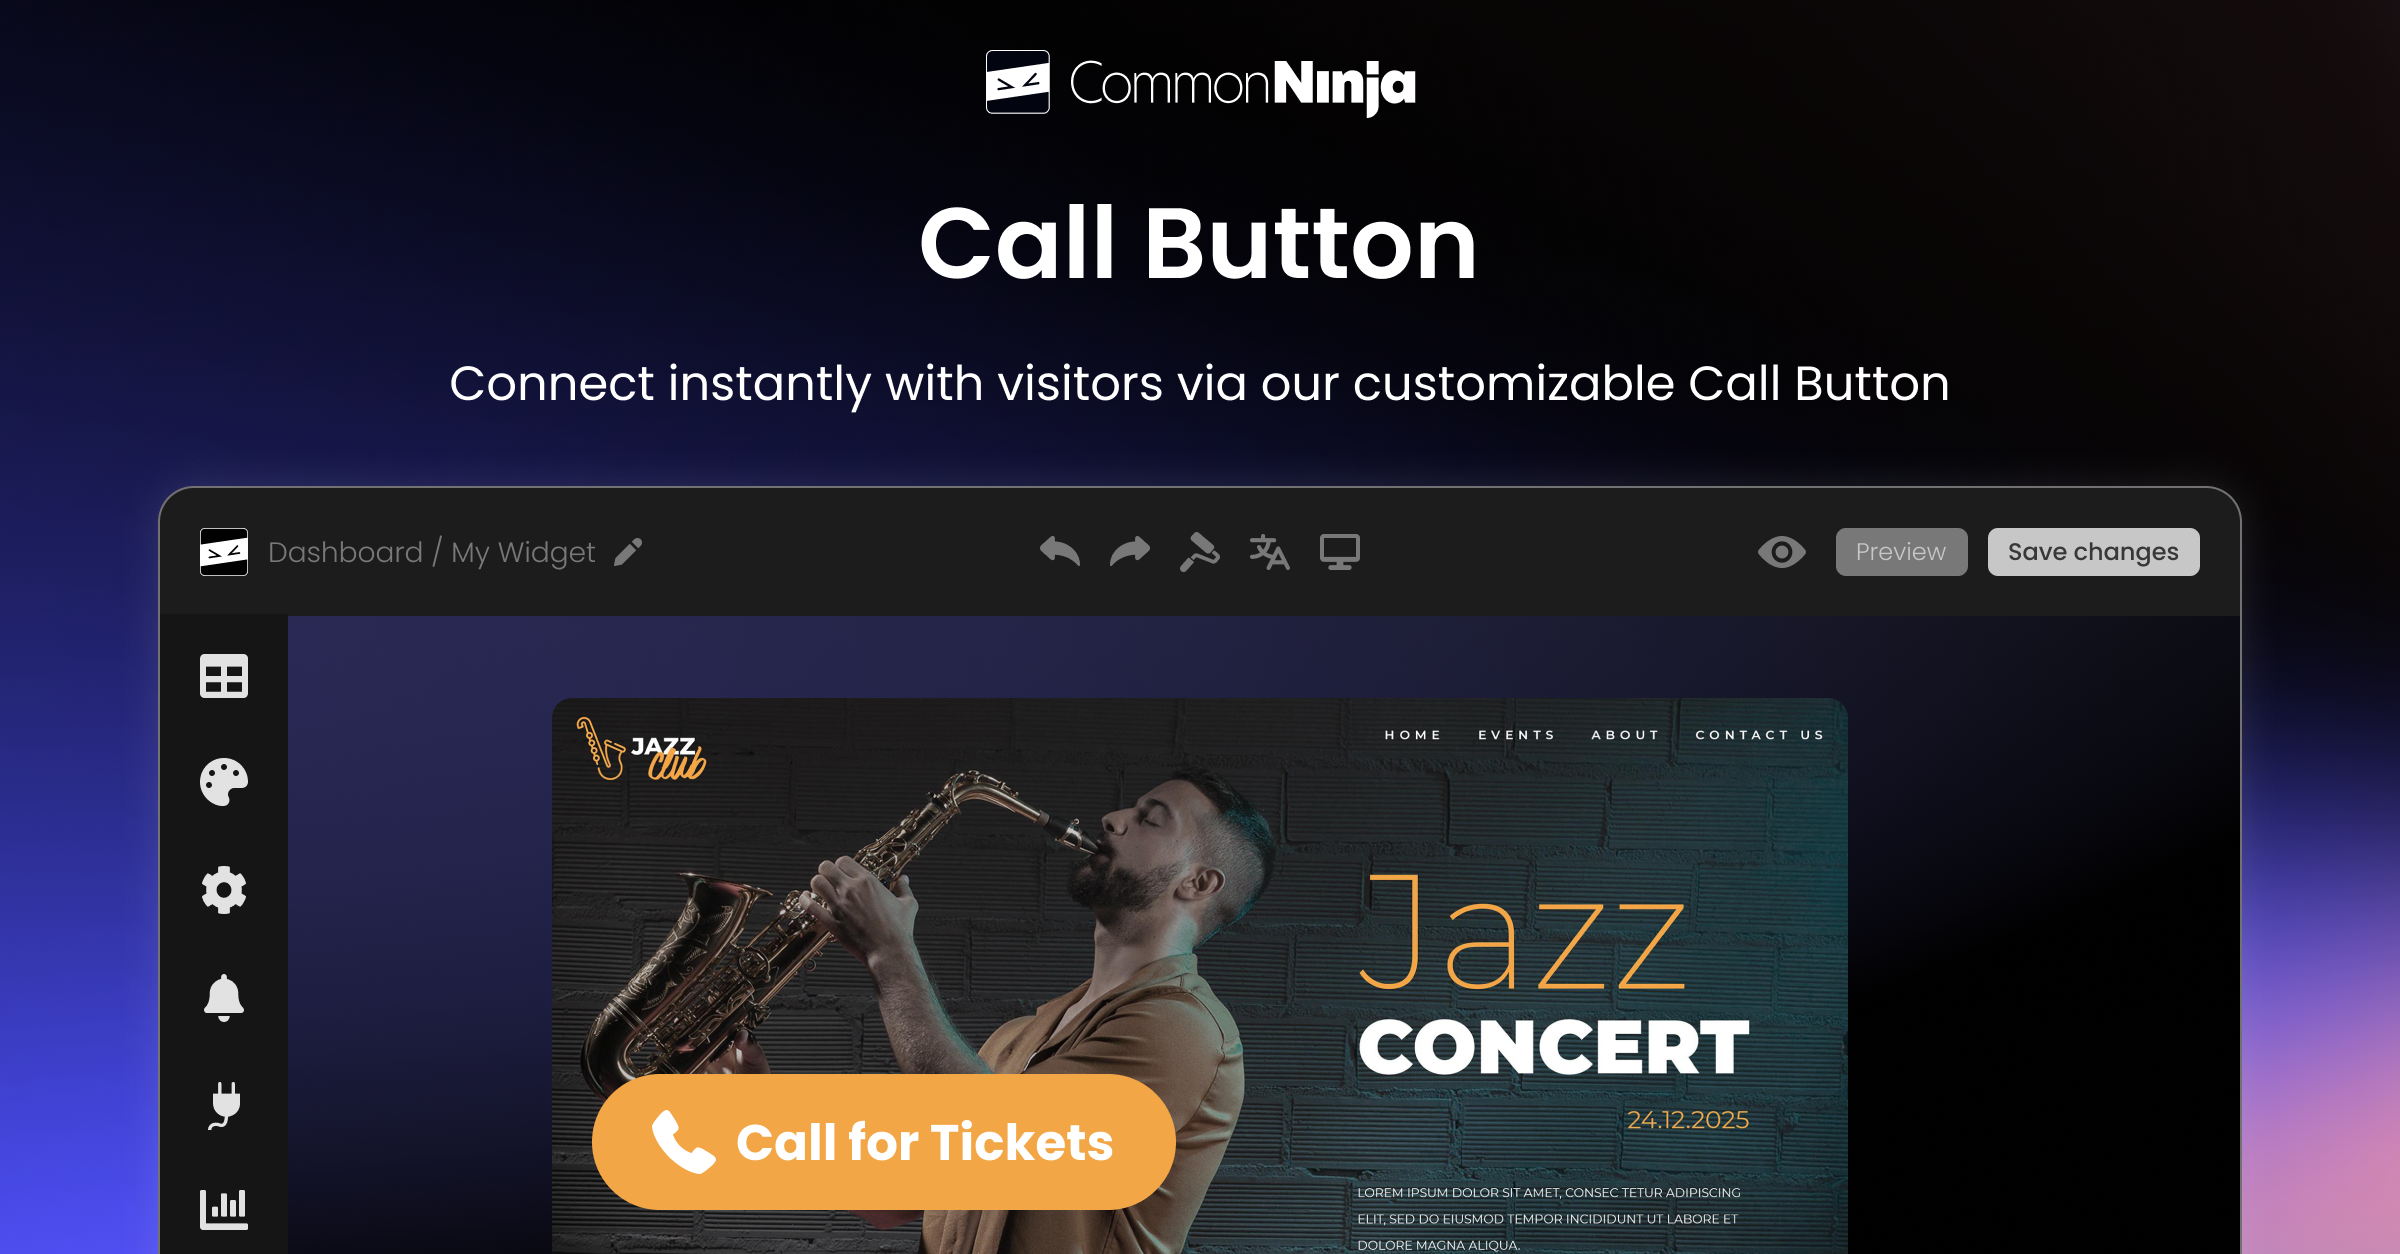The image size is (2400, 1254).
Task: Click the Common Ninja logo in the editor header
Action: point(224,552)
